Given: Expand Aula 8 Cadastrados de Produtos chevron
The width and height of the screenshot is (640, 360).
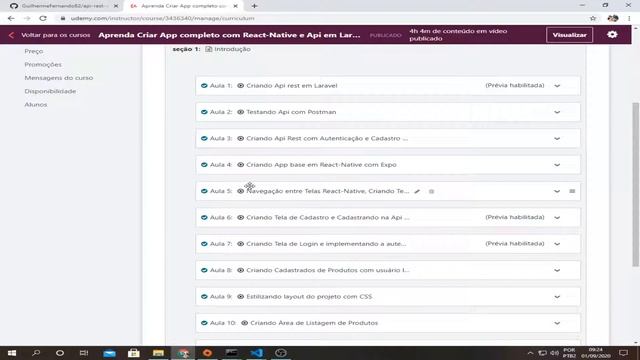Looking at the screenshot, I should pyautogui.click(x=557, y=270).
